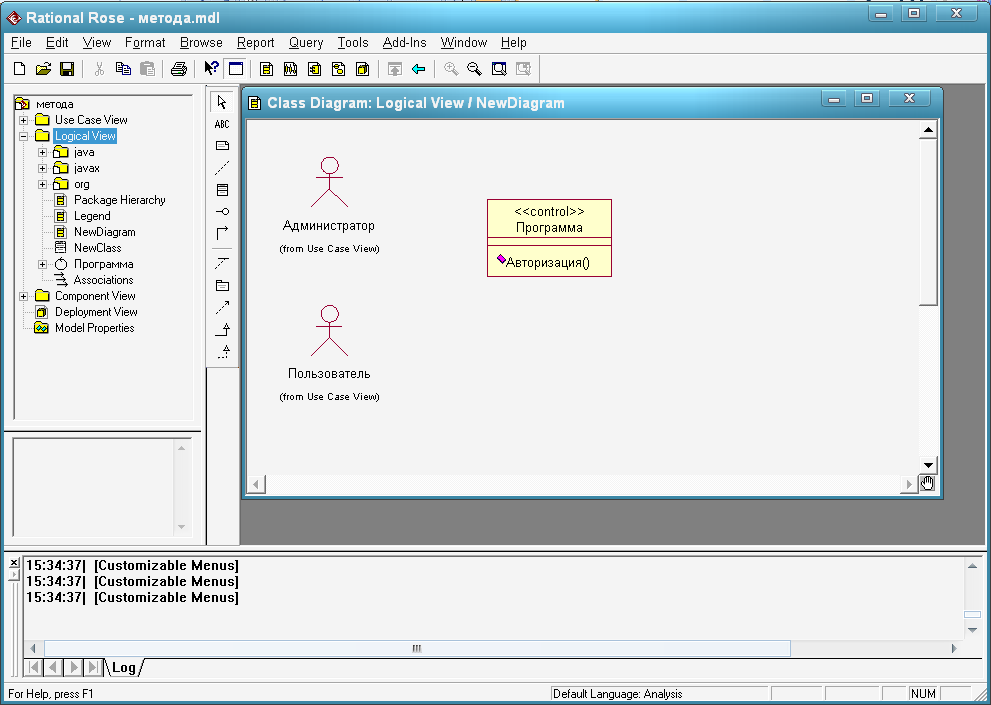The width and height of the screenshot is (991, 705).
Task: Click Browse Deployment Diagram toolbar icon
Action: 363,69
